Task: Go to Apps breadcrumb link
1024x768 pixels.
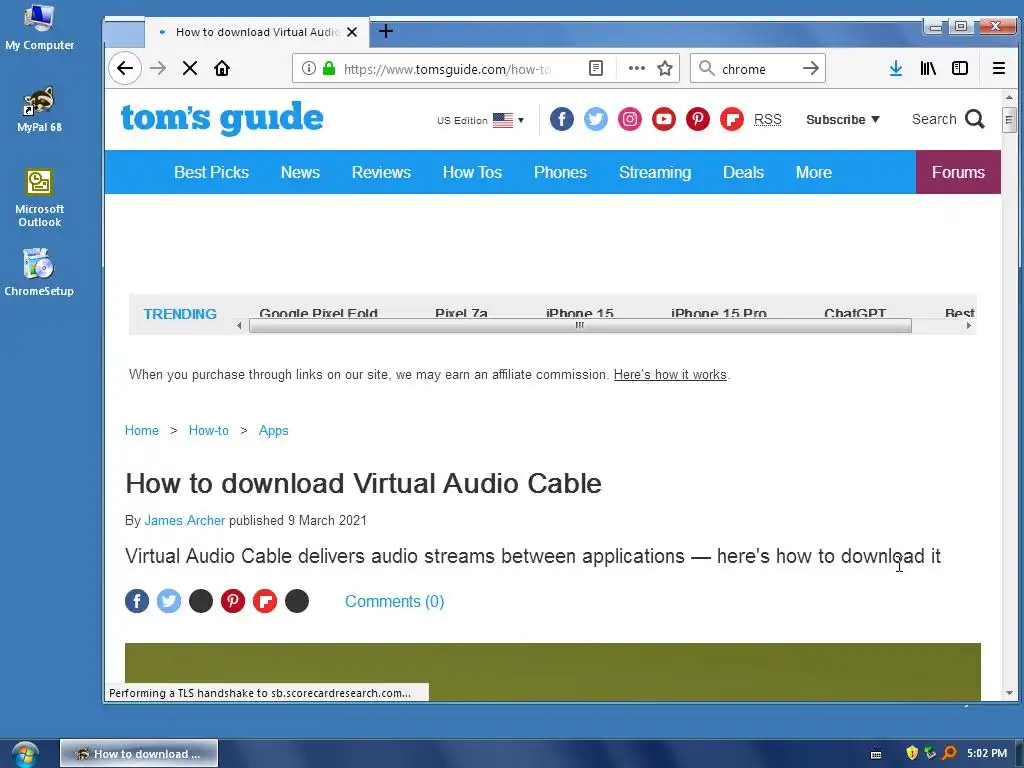Action: pyautogui.click(x=274, y=431)
